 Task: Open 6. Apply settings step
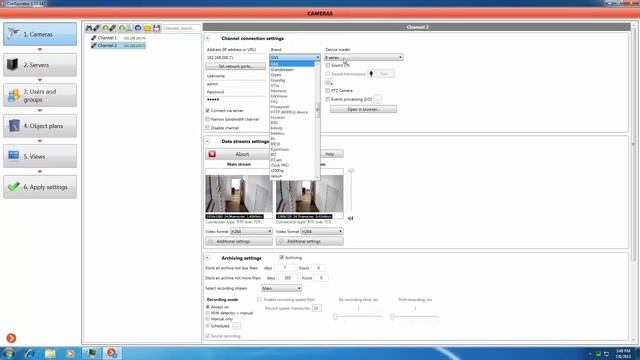[x=40, y=187]
